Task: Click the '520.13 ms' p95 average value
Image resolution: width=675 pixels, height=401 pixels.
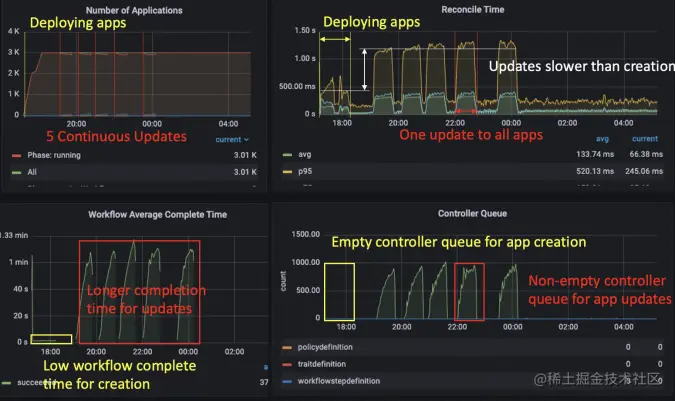Action: coord(595,171)
